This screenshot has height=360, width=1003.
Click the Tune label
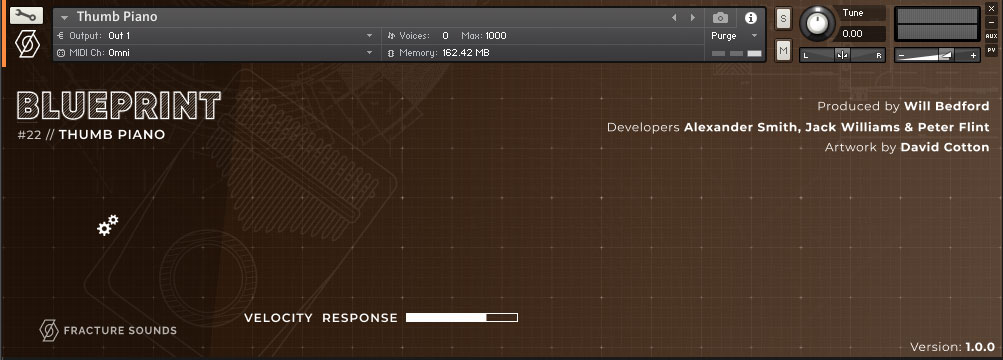click(853, 13)
